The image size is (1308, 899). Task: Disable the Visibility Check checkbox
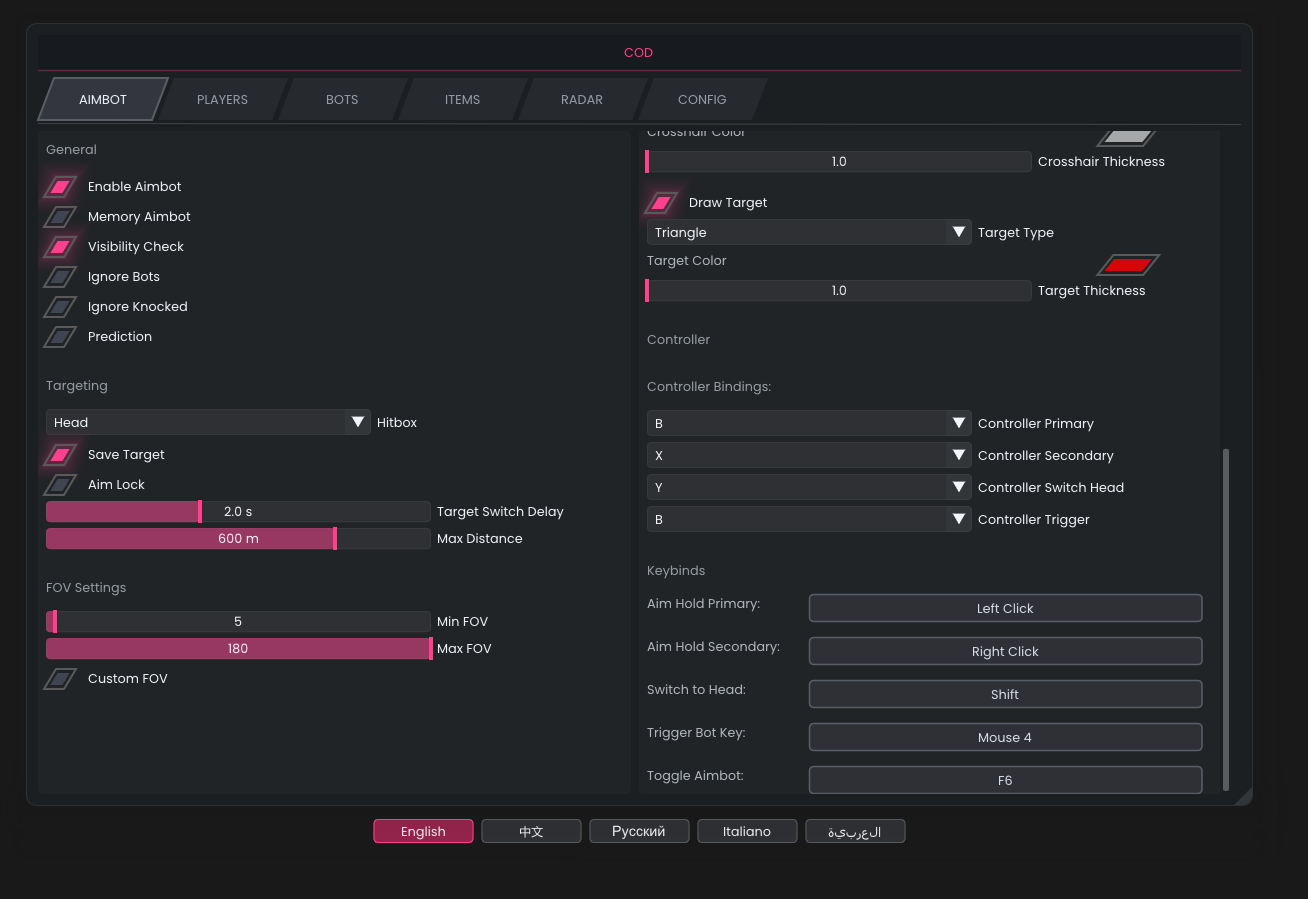click(60, 247)
